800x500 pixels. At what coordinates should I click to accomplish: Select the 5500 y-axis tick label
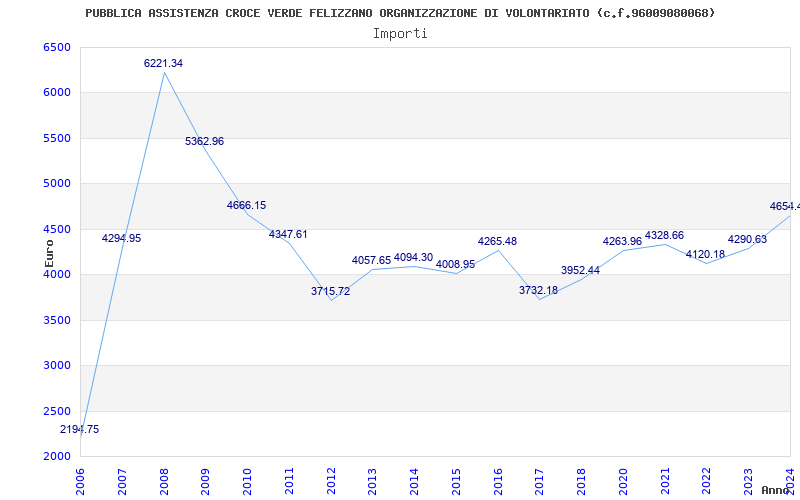click(x=57, y=138)
